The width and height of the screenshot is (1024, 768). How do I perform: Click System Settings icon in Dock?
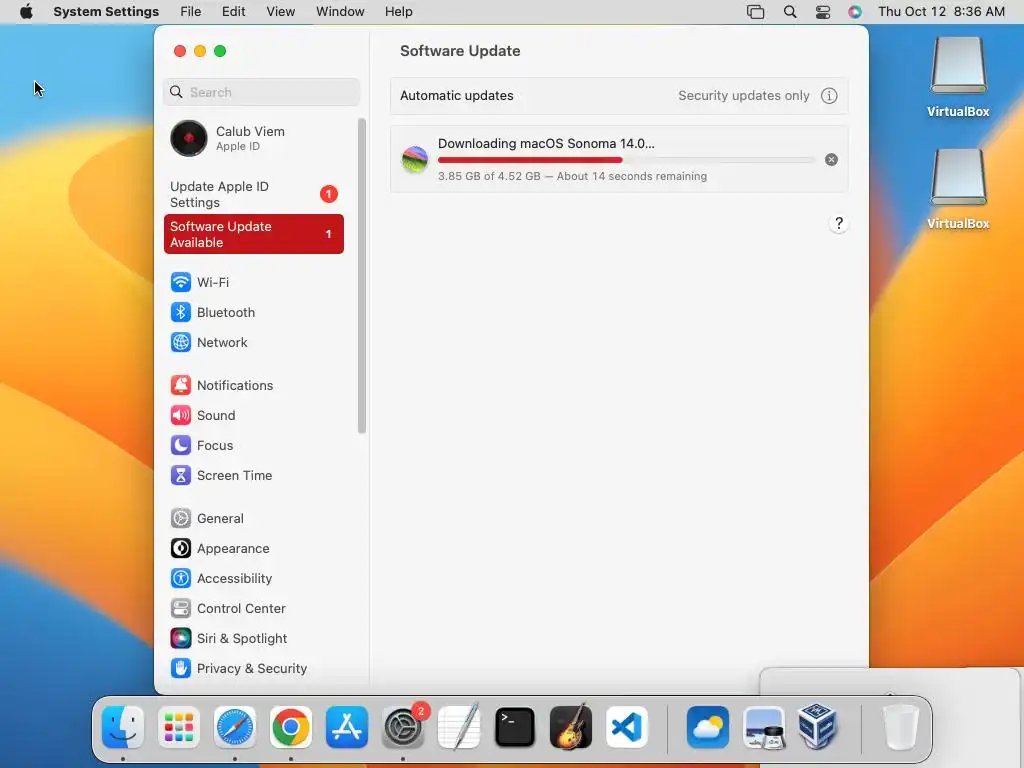[x=403, y=727]
